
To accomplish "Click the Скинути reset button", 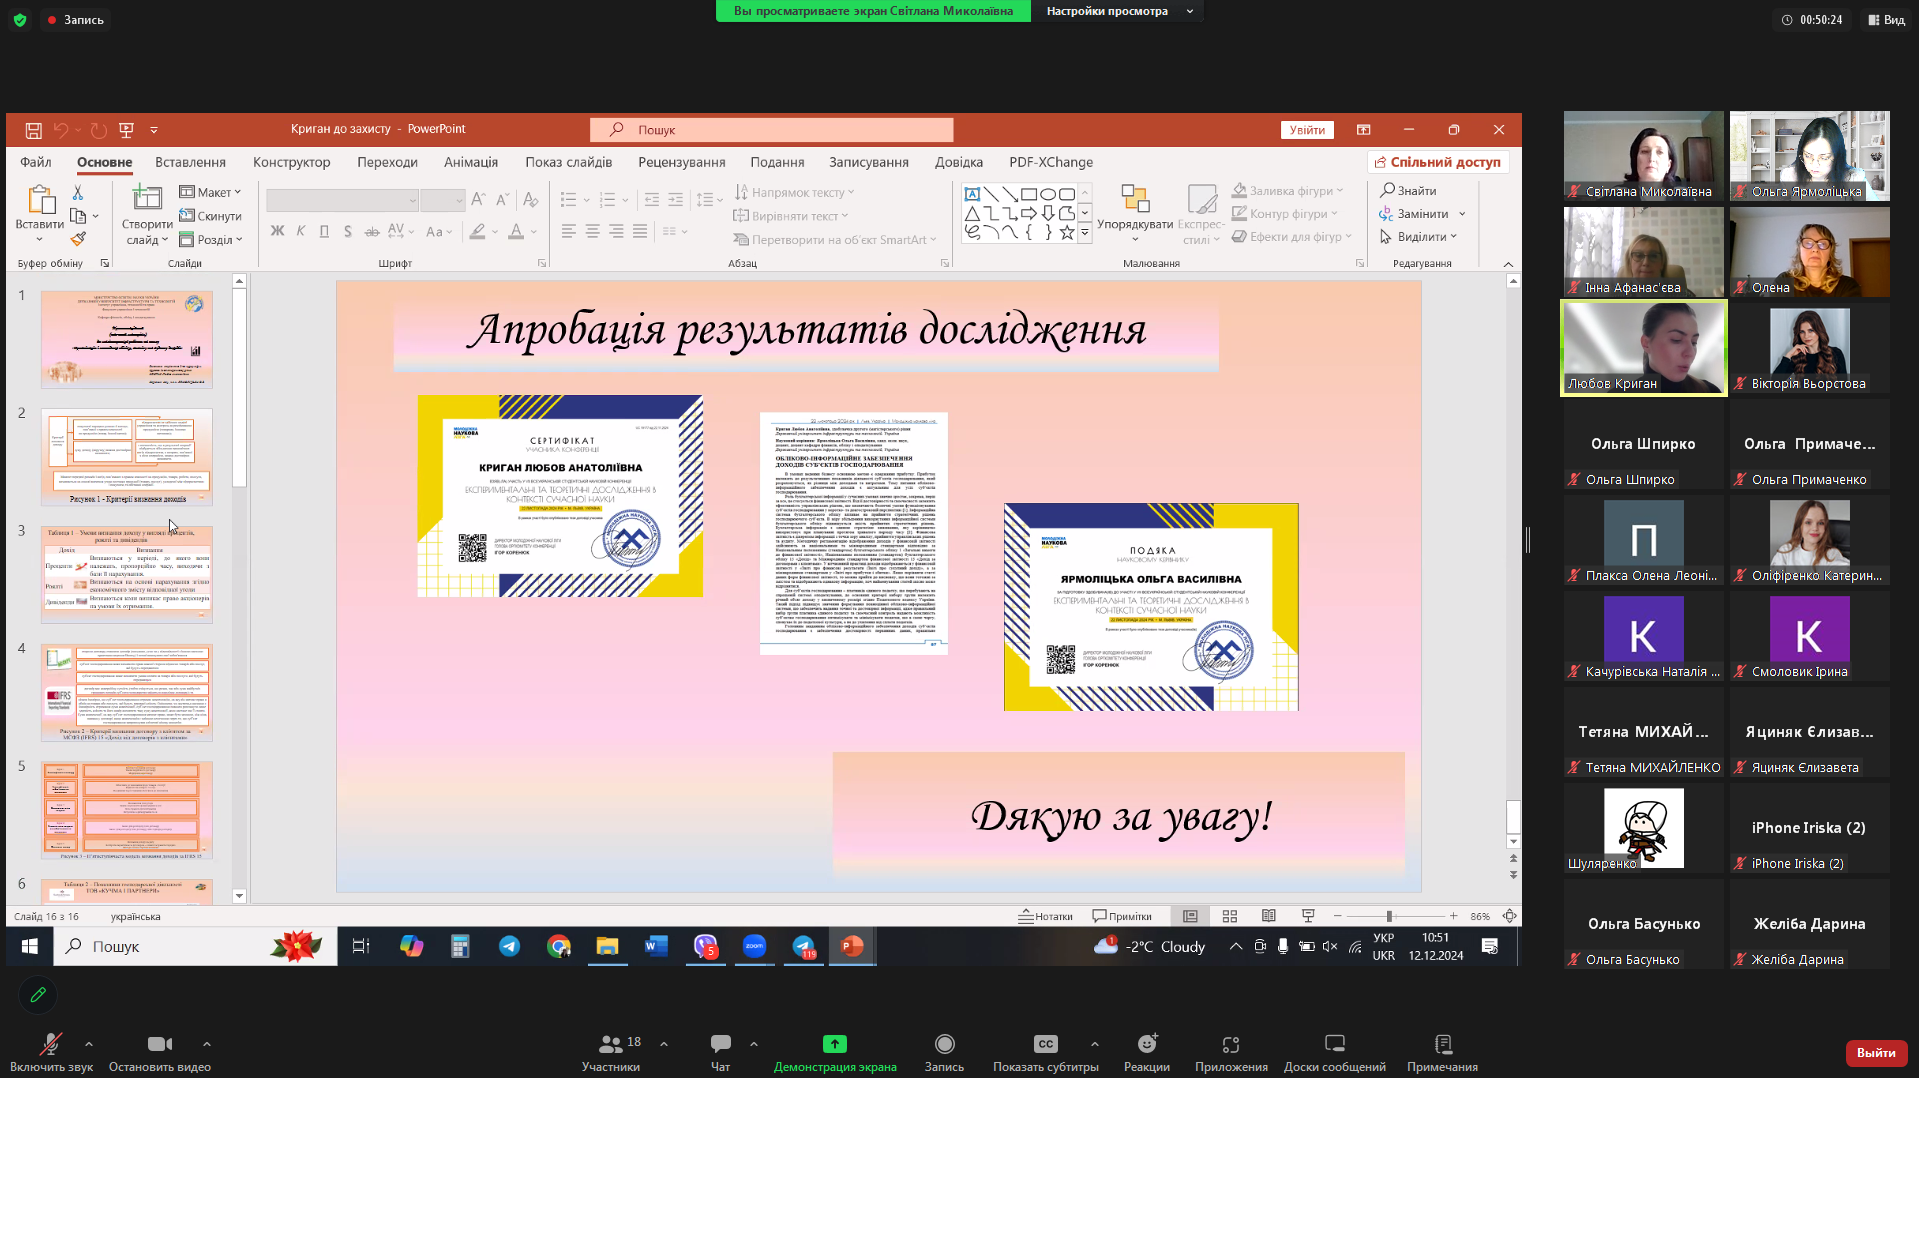I will tap(210, 216).
